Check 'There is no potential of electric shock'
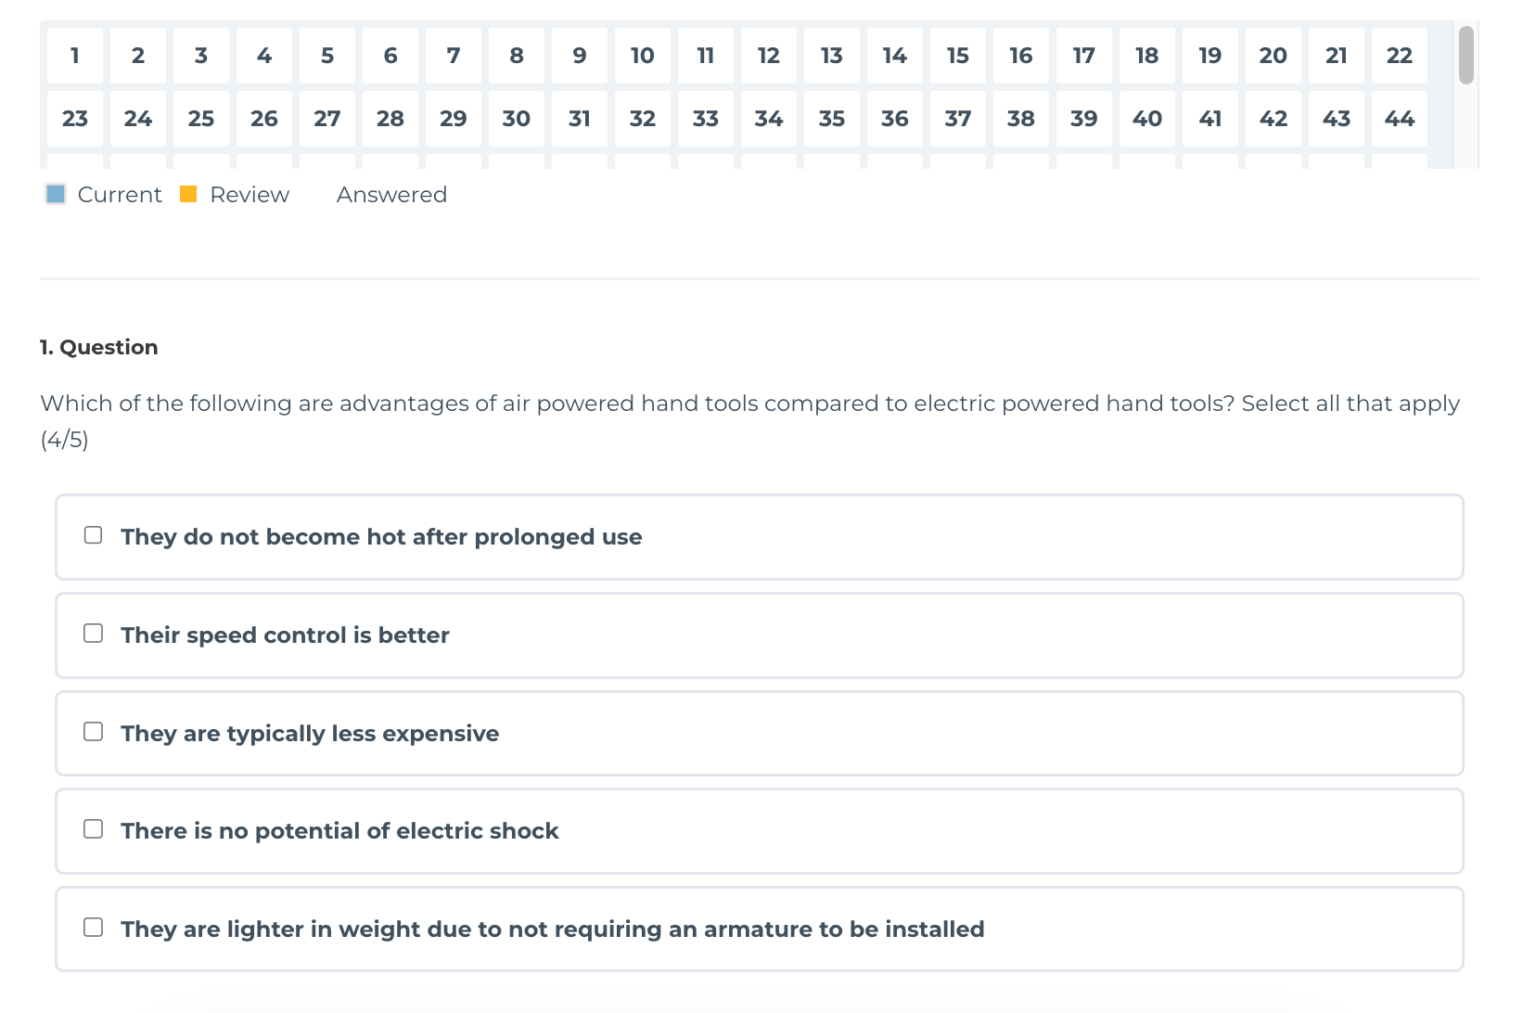The width and height of the screenshot is (1536, 1013). tap(93, 829)
